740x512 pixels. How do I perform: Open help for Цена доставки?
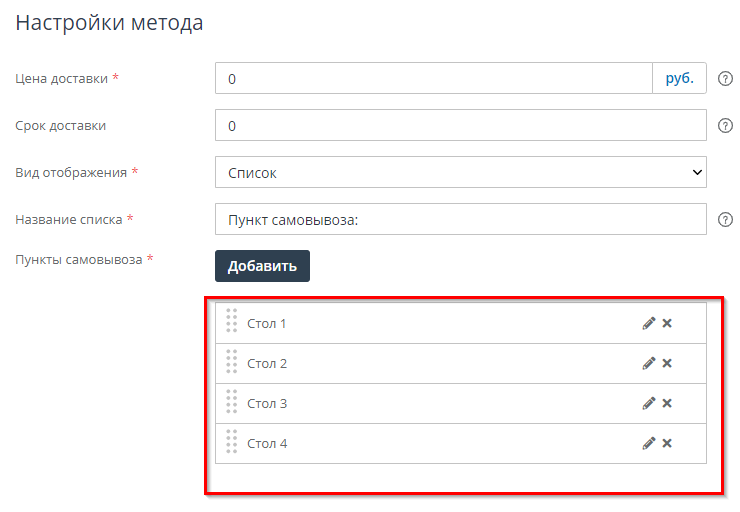pos(726,78)
